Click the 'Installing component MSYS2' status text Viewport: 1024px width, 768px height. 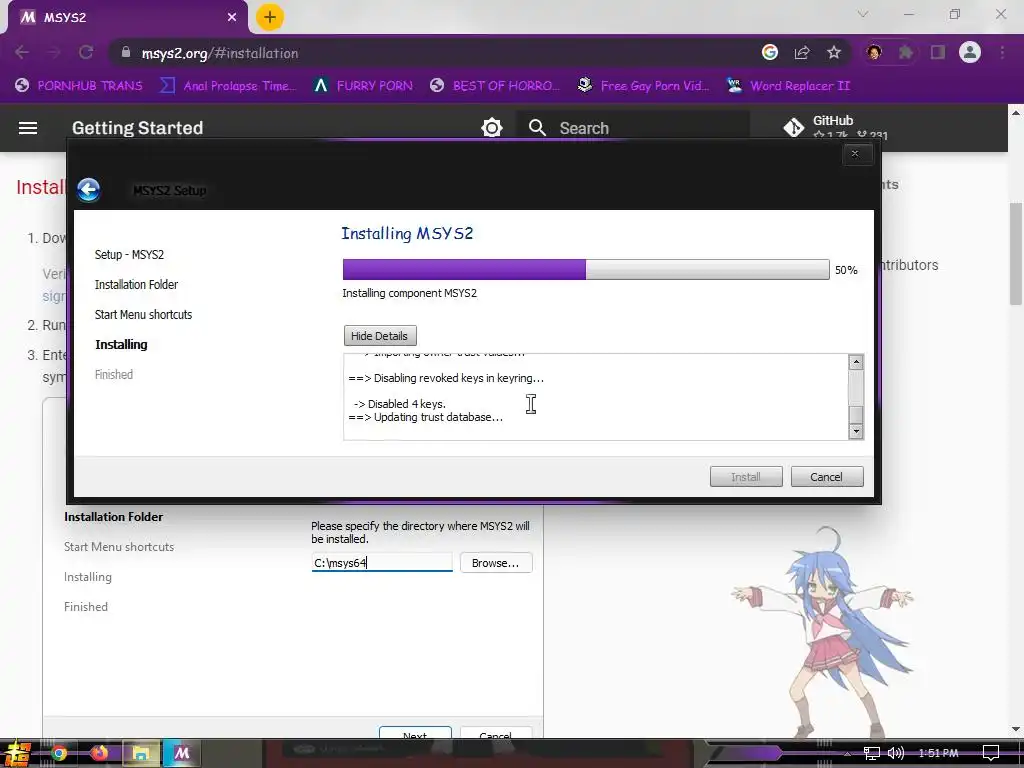tap(409, 293)
